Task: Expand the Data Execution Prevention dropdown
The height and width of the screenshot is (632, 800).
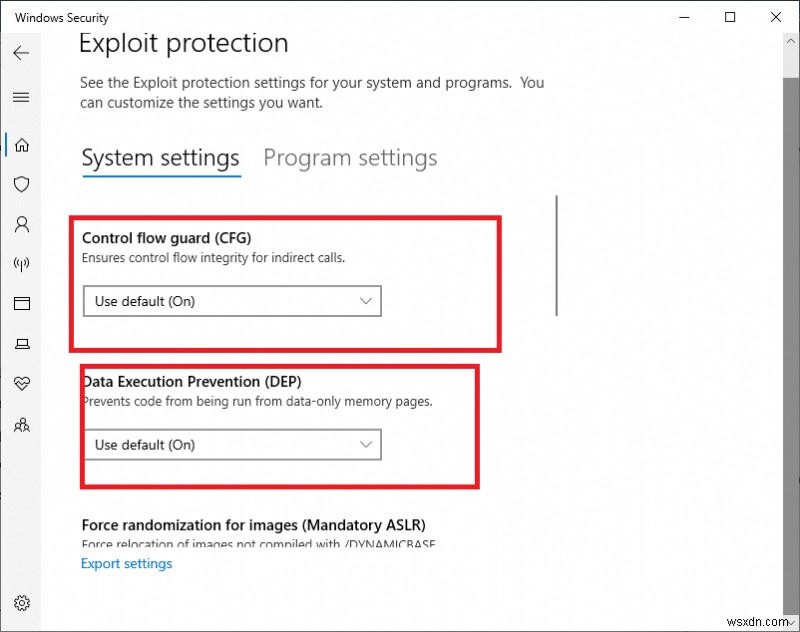Action: (x=232, y=445)
